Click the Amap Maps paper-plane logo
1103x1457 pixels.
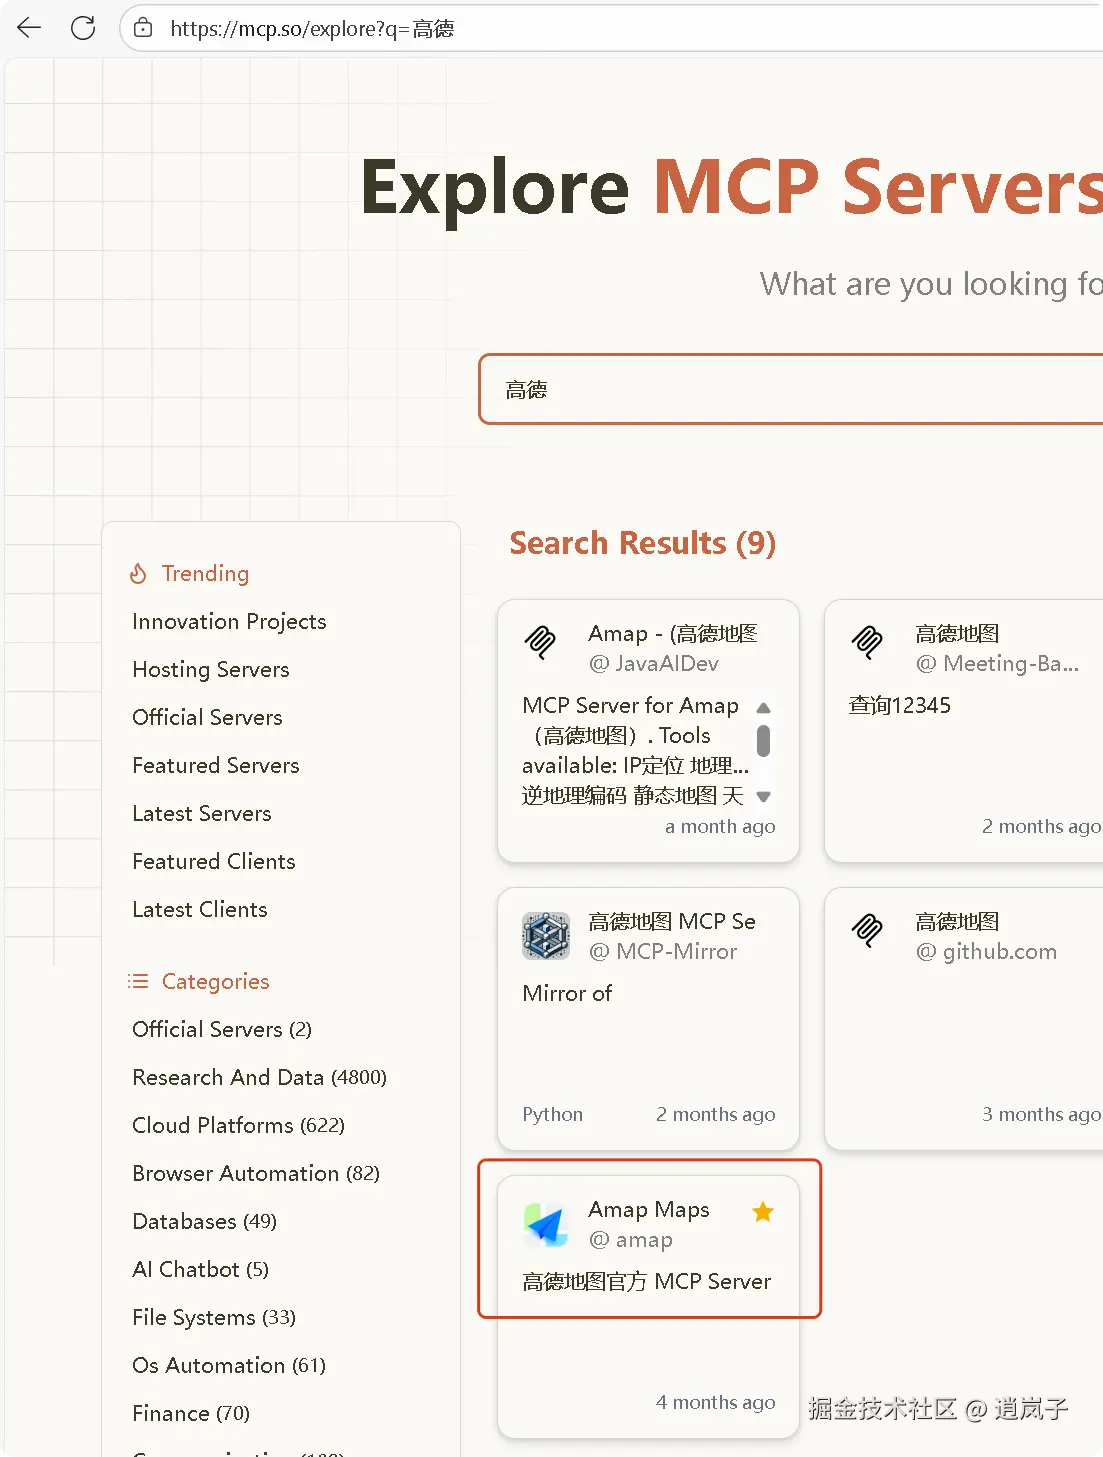(x=546, y=1224)
